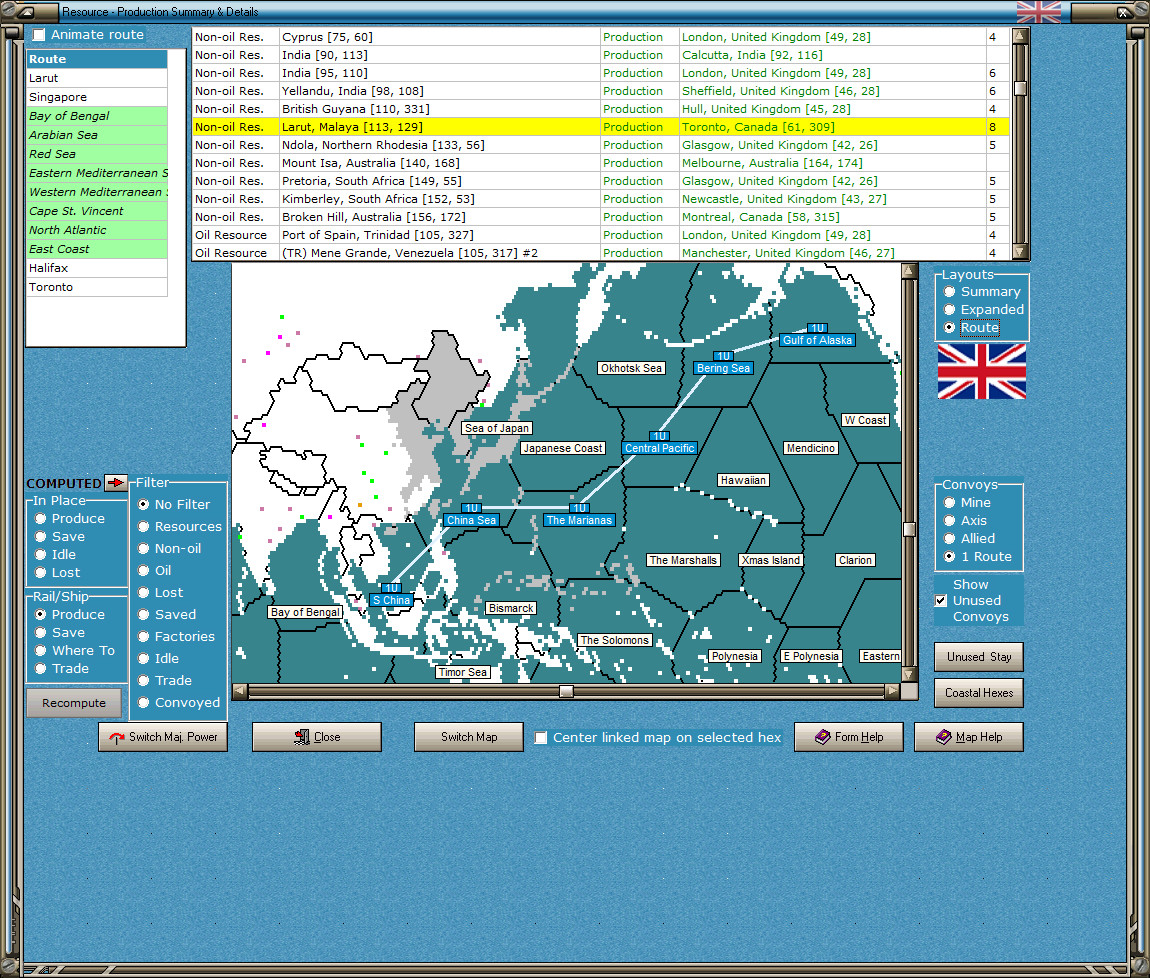The width and height of the screenshot is (1150, 978).
Task: Select Rail/Ship Trade option
Action: point(41,669)
